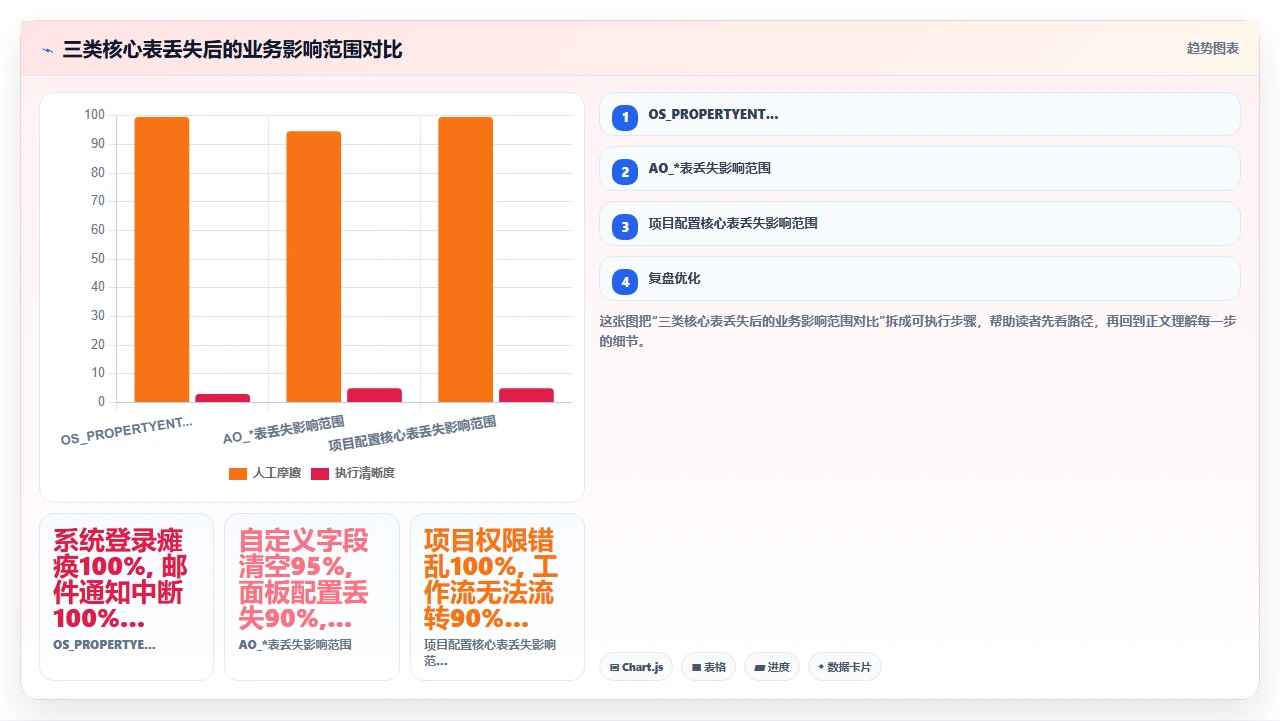Click the 项目配置核心表丢失影响范... caption in third card
The image size is (1280, 721).
pyautogui.click(x=490, y=653)
